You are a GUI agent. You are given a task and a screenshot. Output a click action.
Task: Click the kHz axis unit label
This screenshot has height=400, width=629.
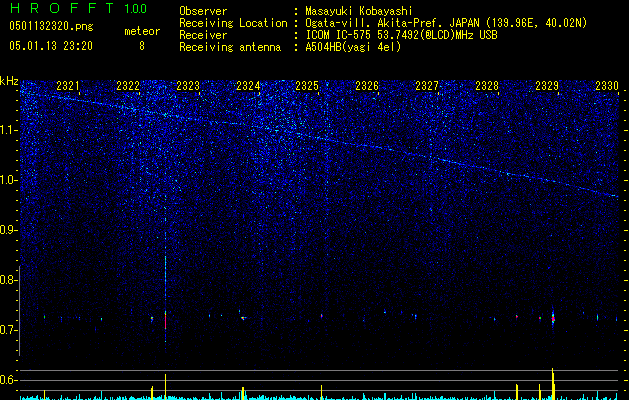[x=9, y=81]
